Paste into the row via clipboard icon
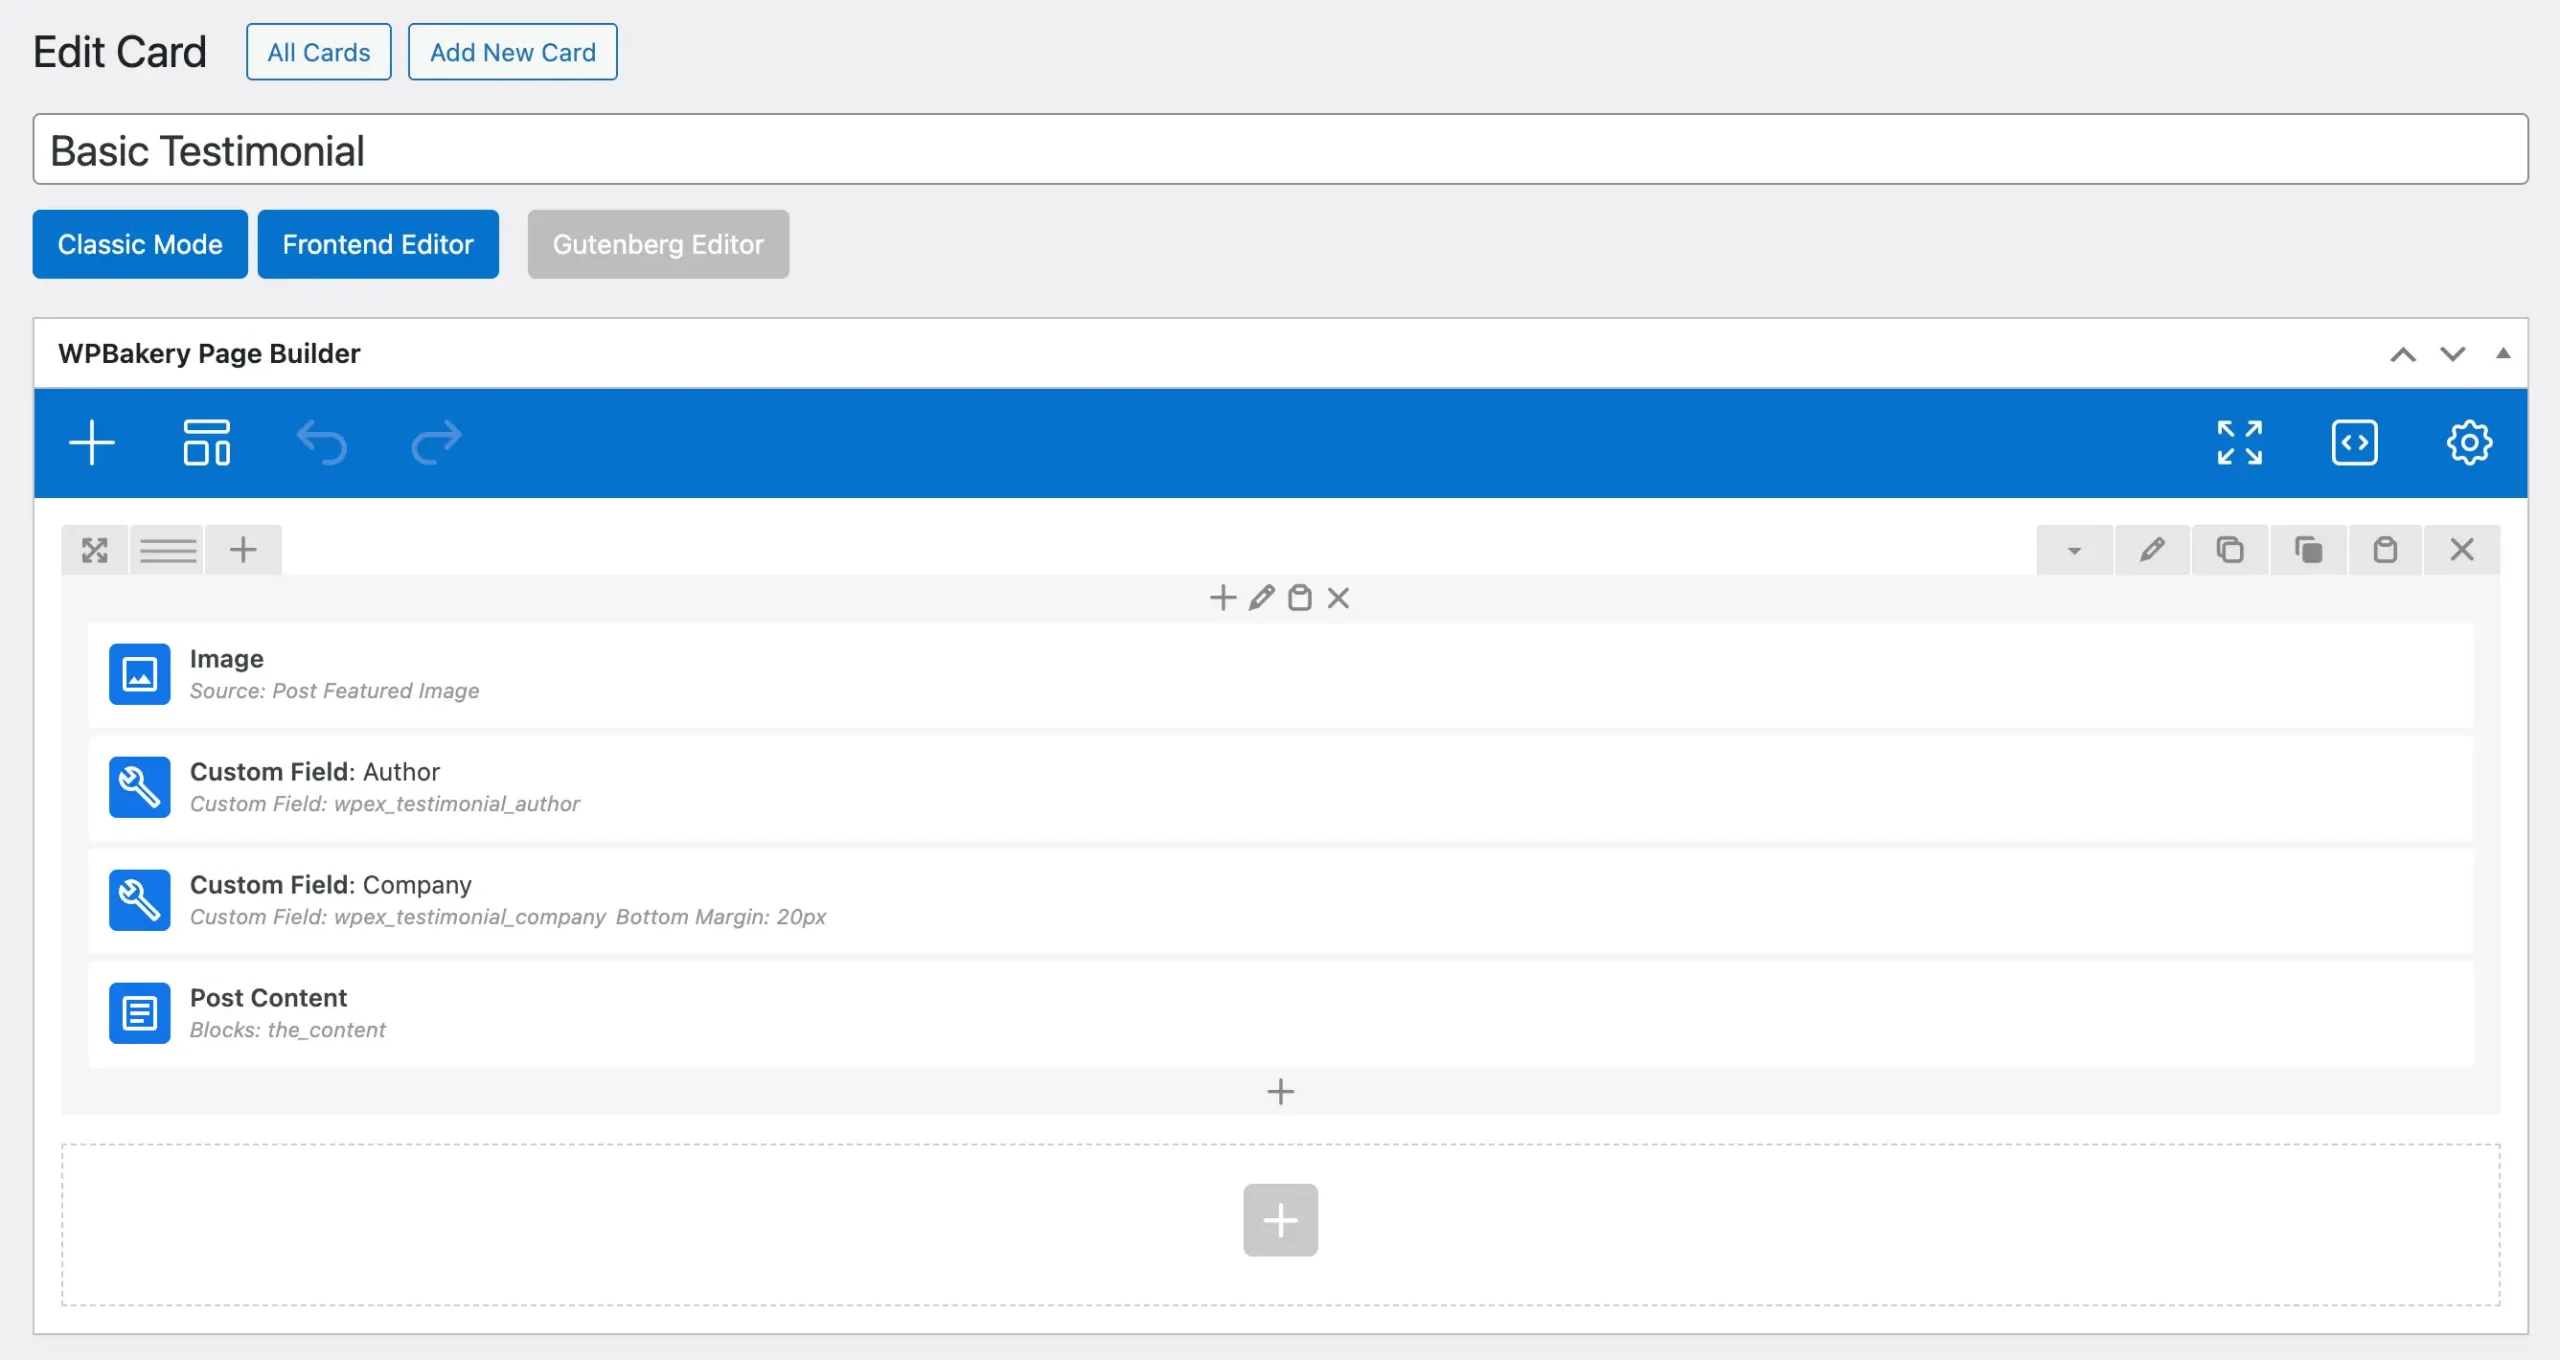This screenshot has width=2560, height=1360. pos(2386,549)
